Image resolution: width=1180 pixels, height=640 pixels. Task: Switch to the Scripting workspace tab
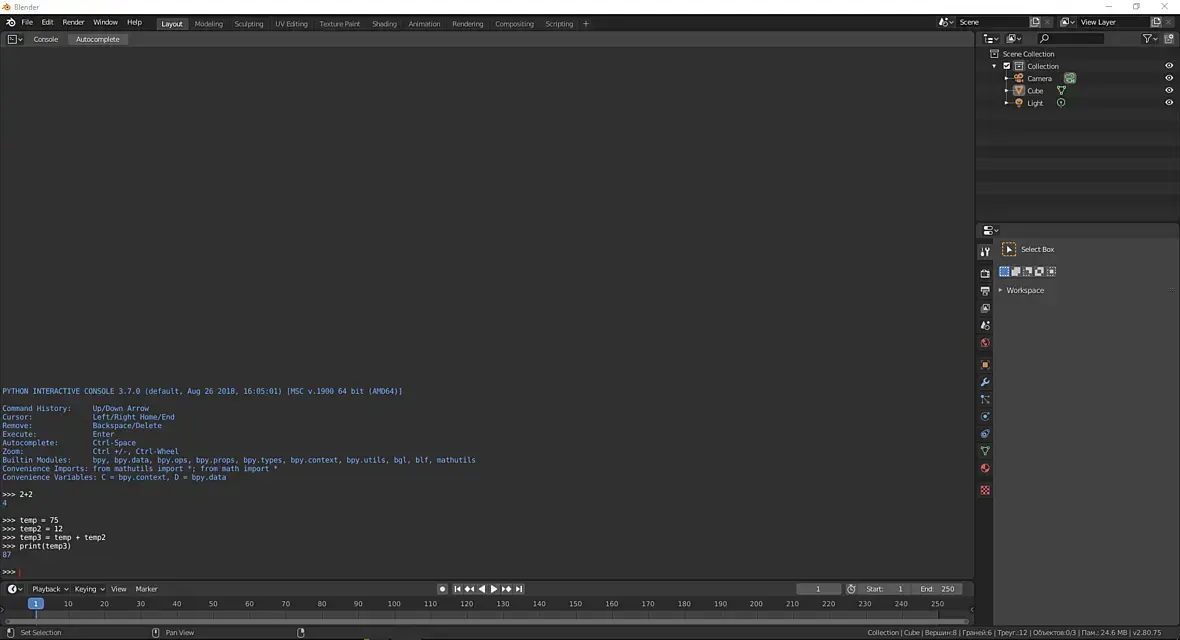tap(559, 23)
